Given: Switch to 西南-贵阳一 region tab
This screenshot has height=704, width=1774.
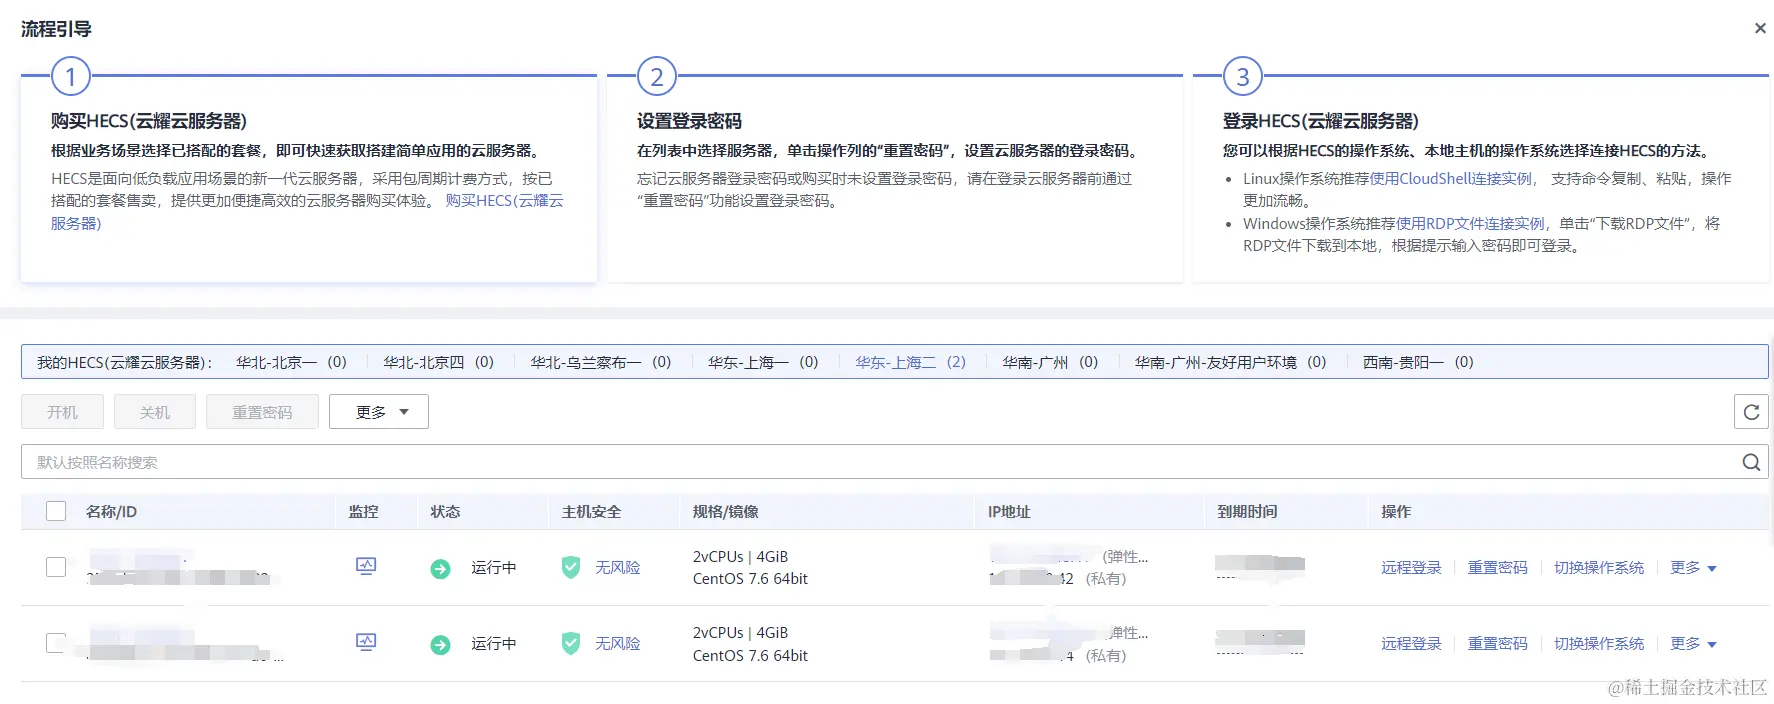Looking at the screenshot, I should (x=1418, y=362).
